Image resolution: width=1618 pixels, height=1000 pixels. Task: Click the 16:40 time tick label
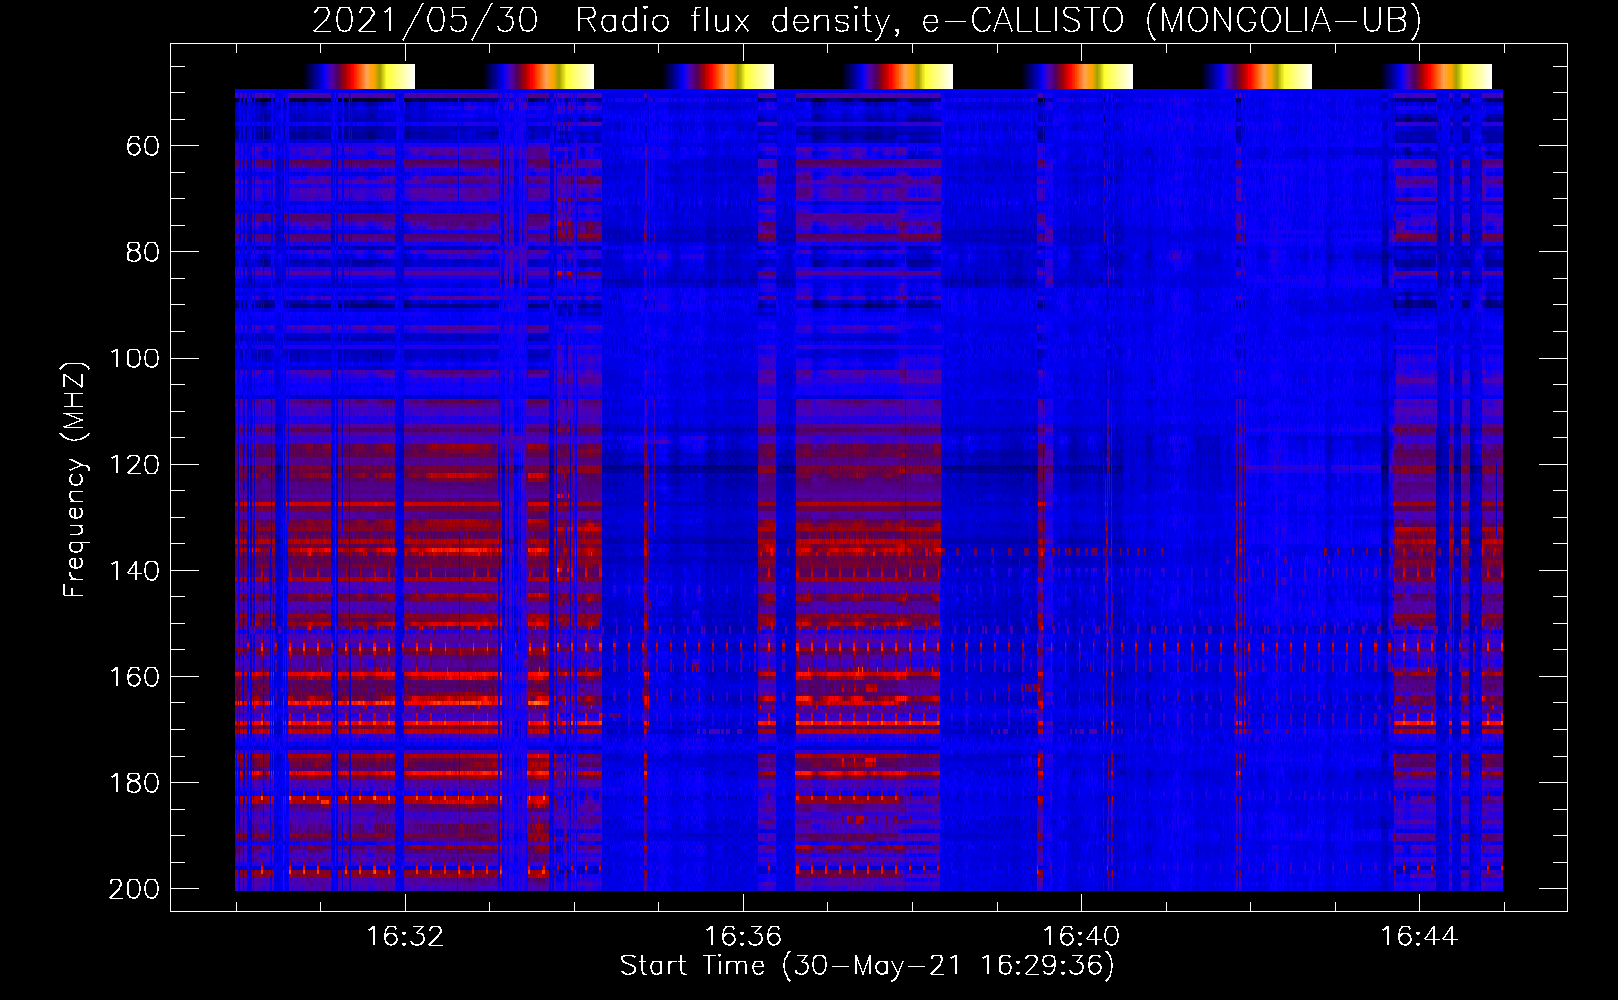(1081, 937)
